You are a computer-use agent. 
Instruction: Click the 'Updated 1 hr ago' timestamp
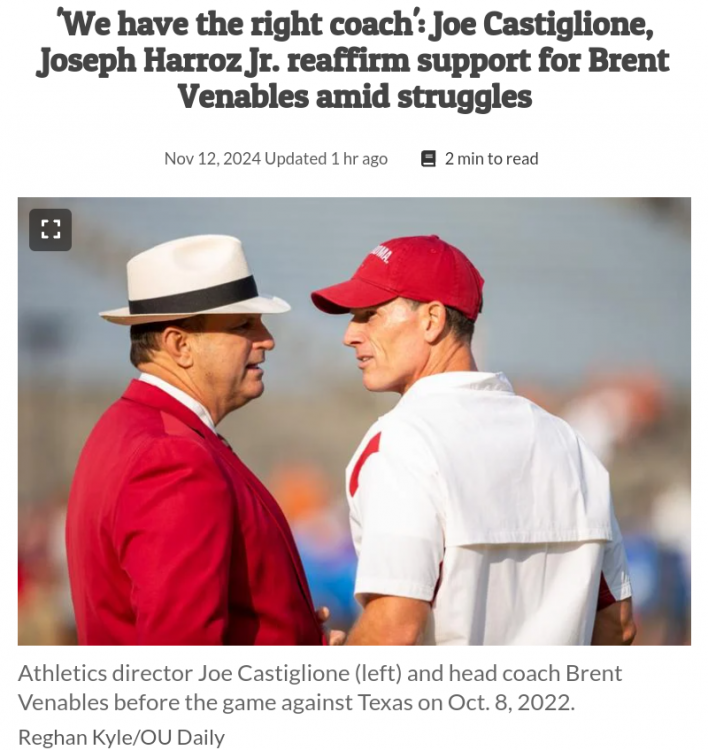coord(326,158)
